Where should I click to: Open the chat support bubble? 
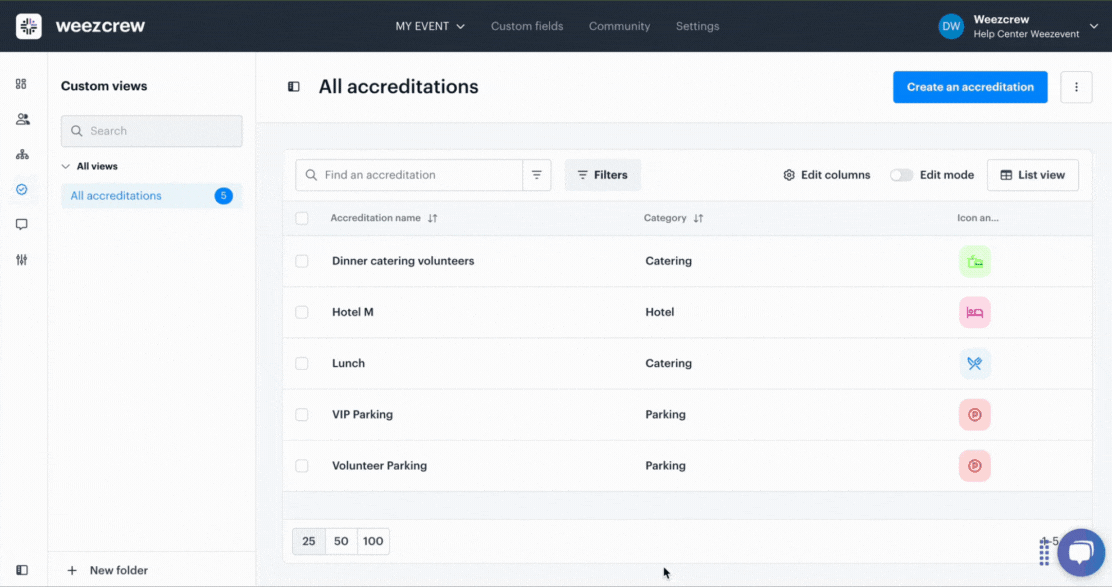pyautogui.click(x=1080, y=552)
